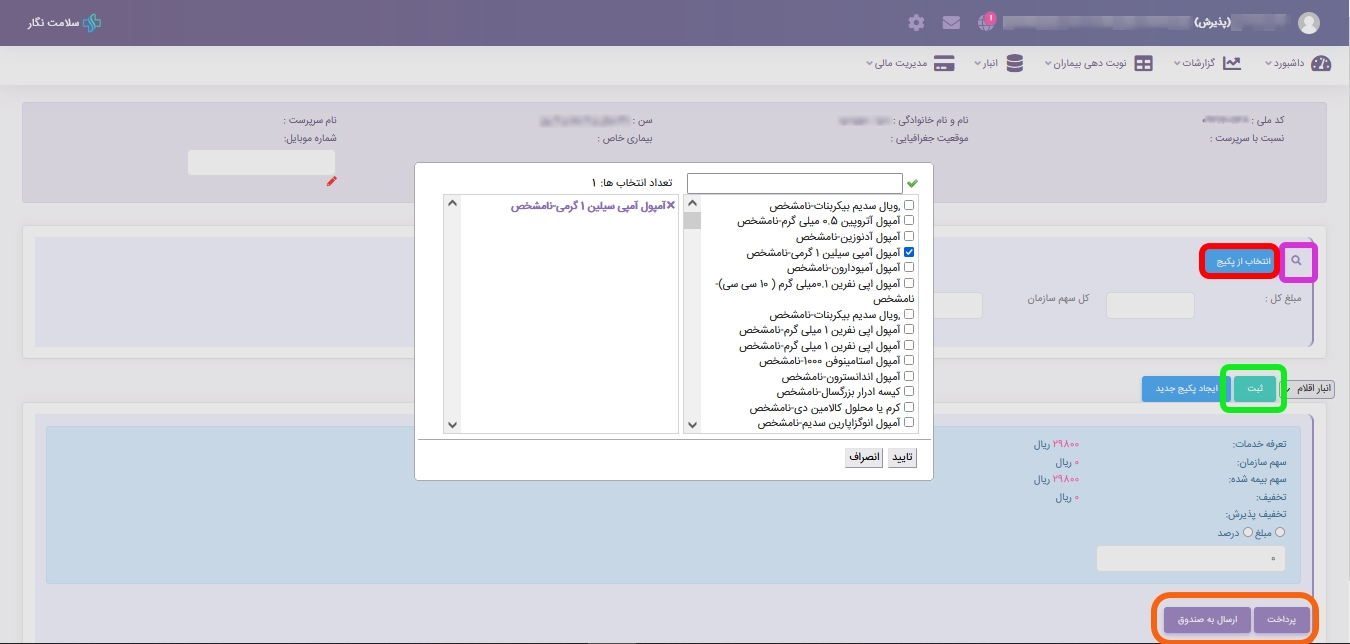
Task: Click the search input field in dialog
Action: (794, 184)
